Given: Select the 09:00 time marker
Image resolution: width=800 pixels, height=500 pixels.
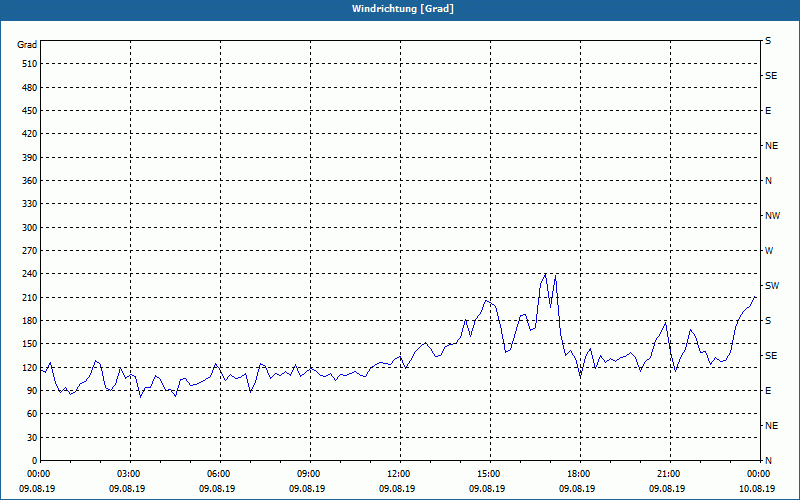Looking at the screenshot, I should (x=309, y=474).
